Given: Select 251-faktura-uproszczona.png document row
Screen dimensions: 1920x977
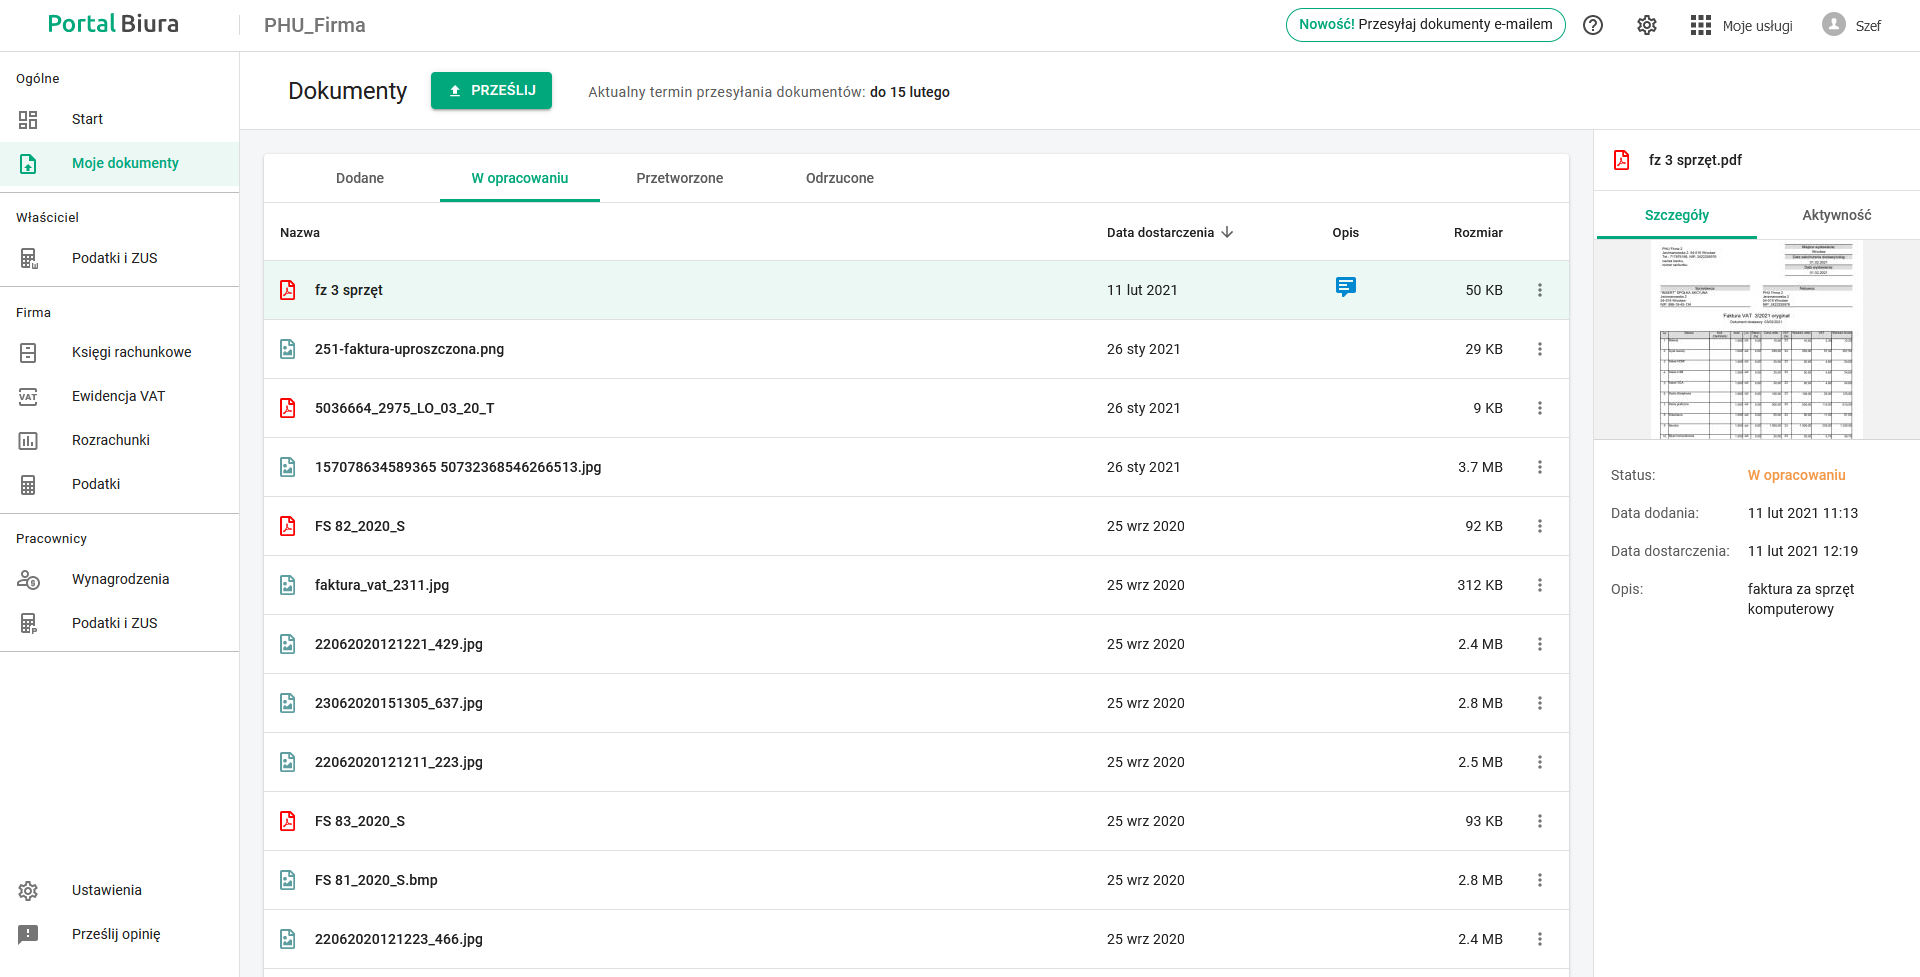Looking at the screenshot, I should [x=409, y=349].
